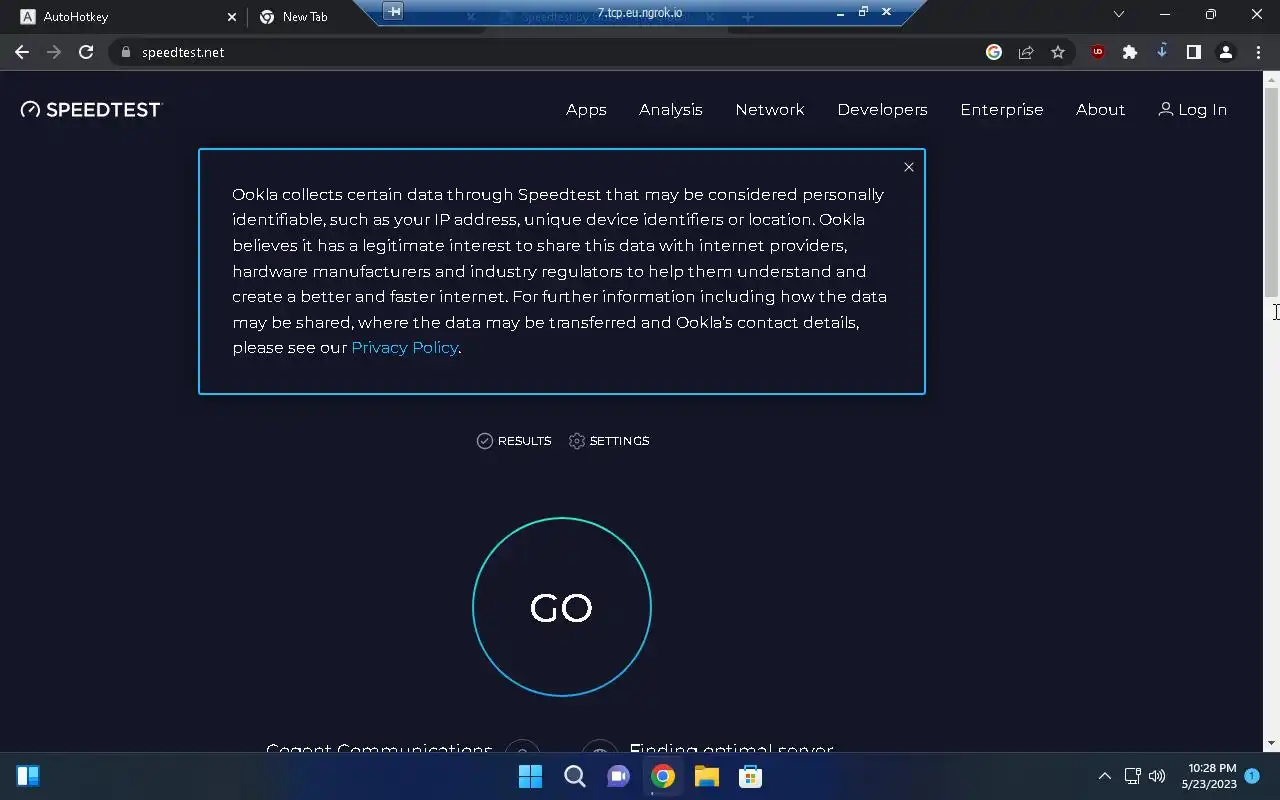Close the AutoHotkey tab
Image resolution: width=1280 pixels, height=800 pixels.
pos(231,17)
